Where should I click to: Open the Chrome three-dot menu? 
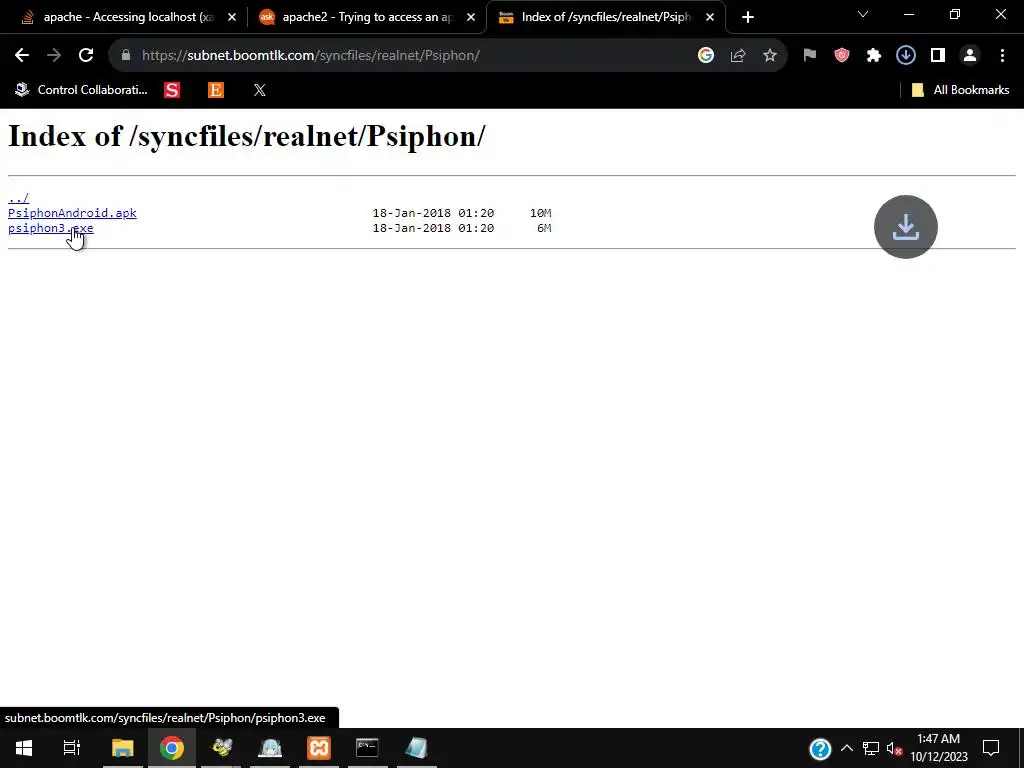(x=1002, y=56)
